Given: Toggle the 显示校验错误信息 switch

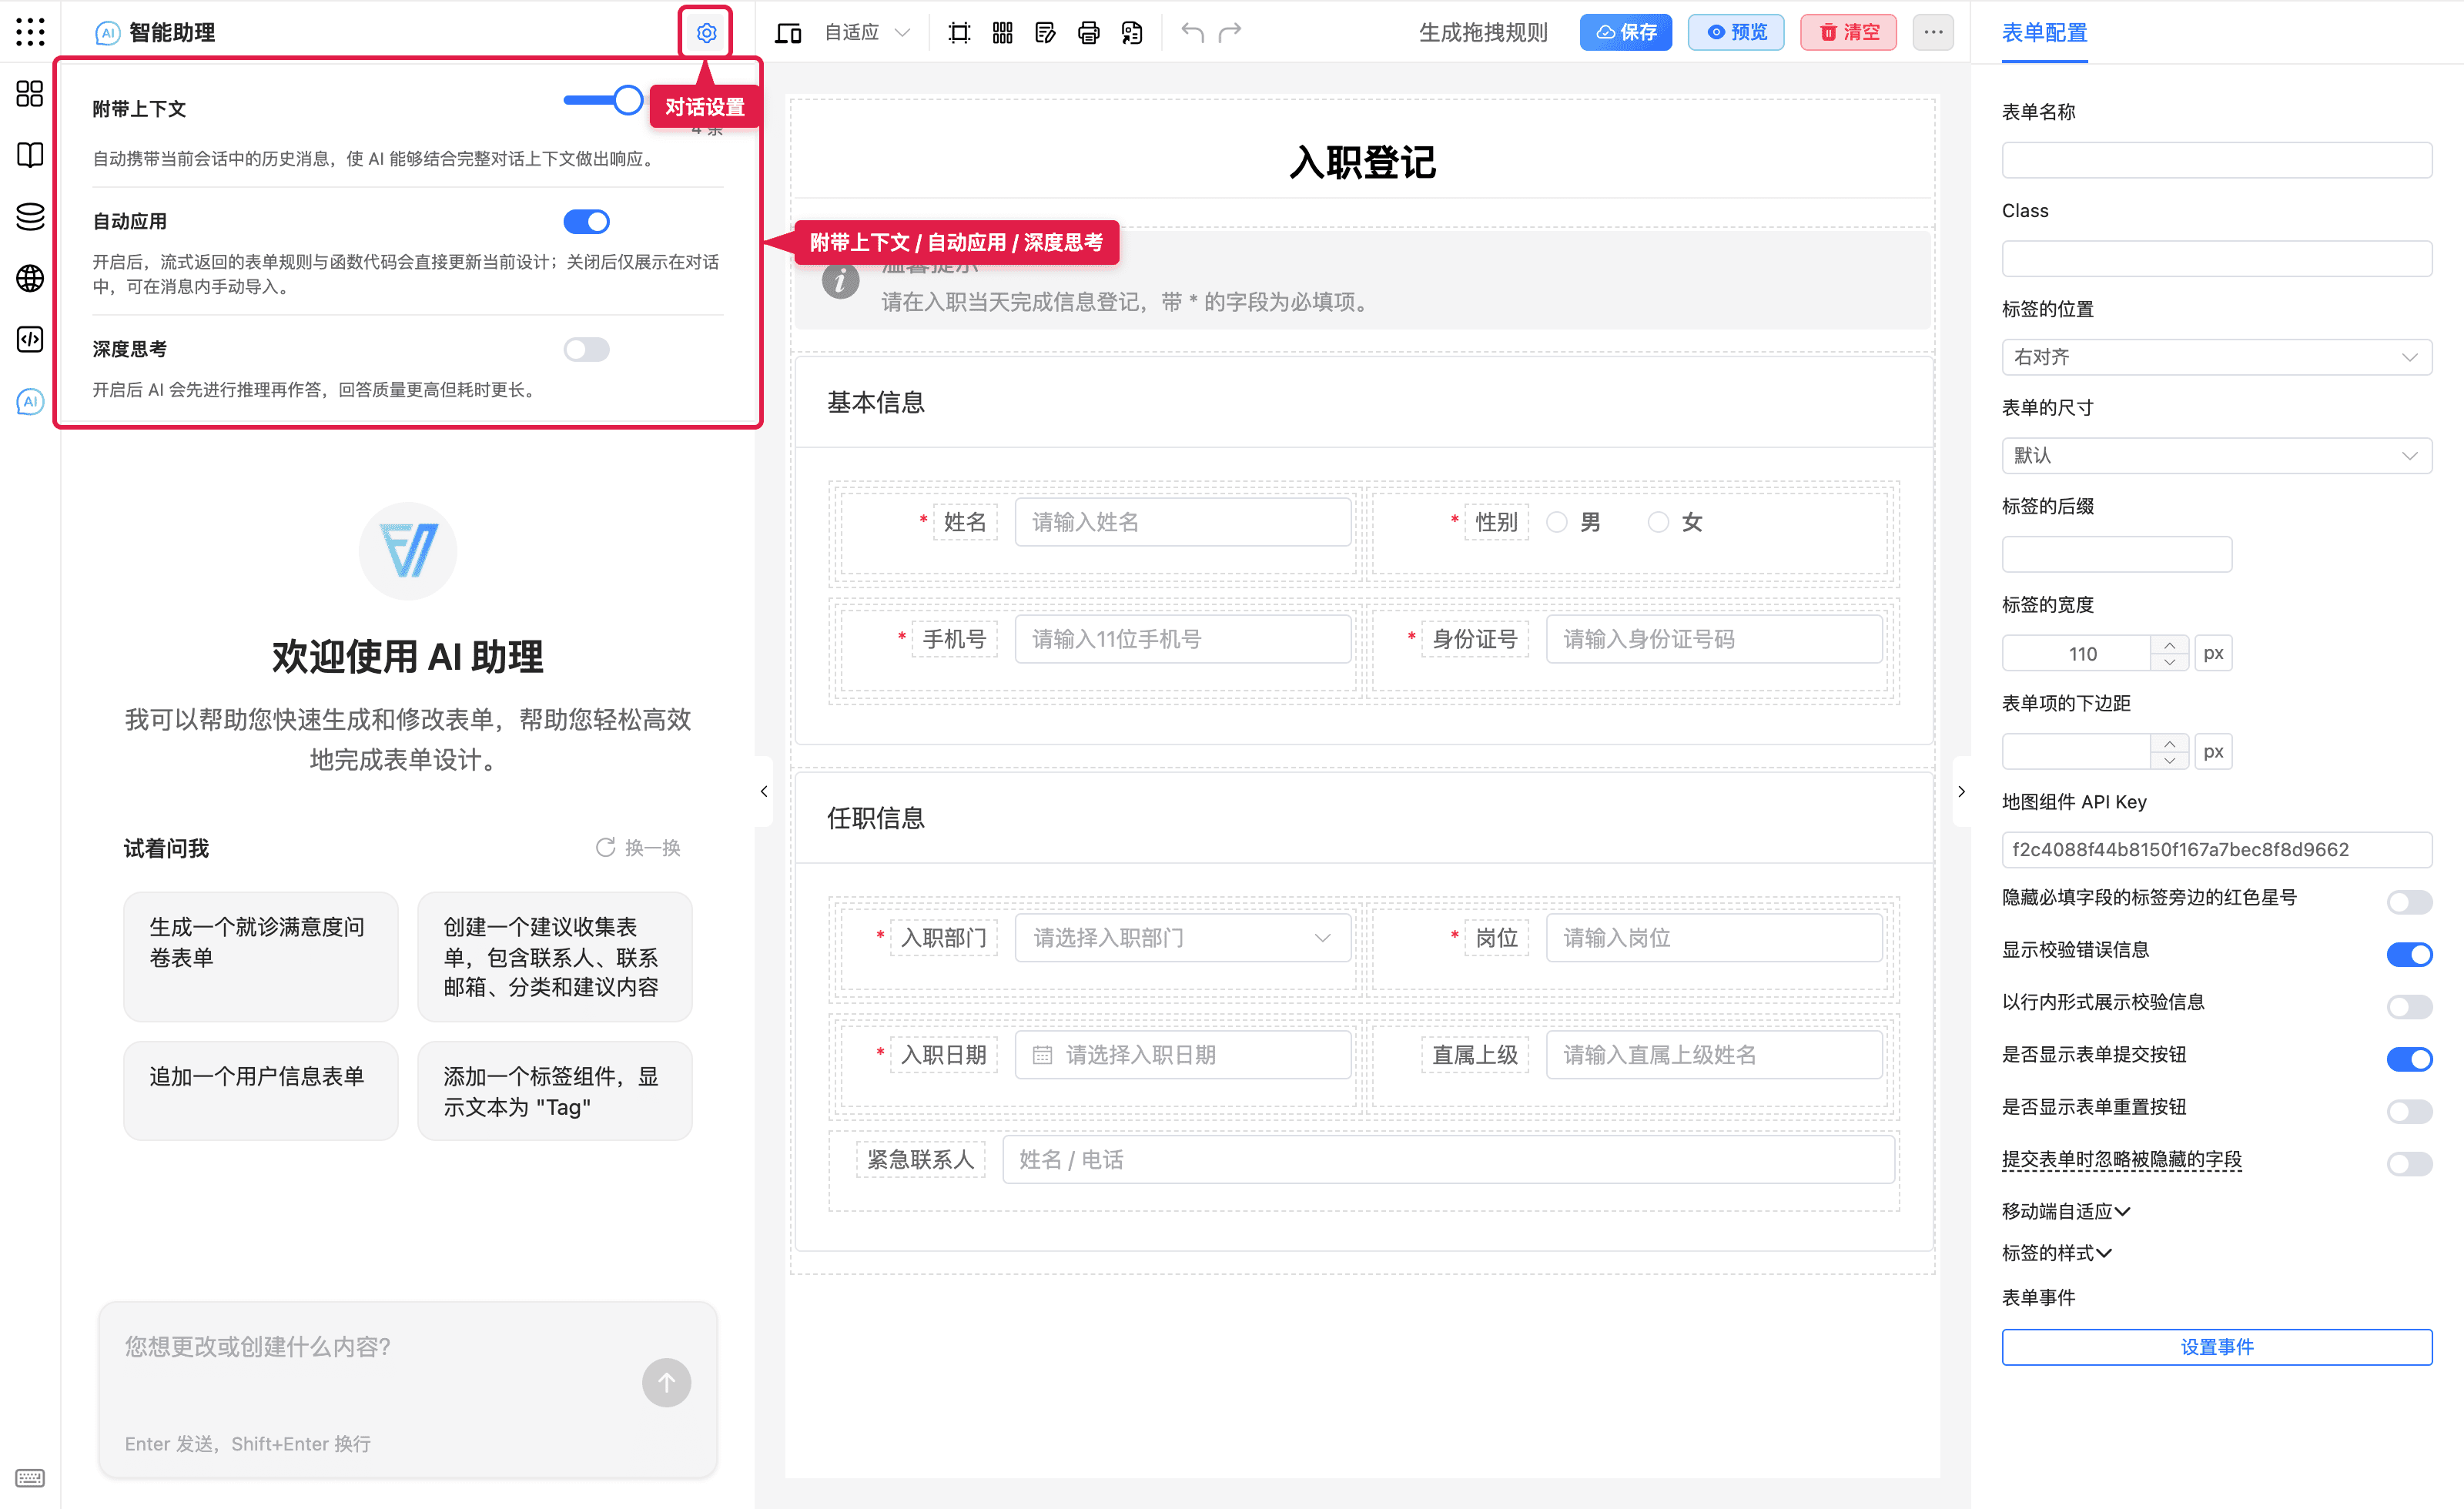Looking at the screenshot, I should (x=2409, y=954).
